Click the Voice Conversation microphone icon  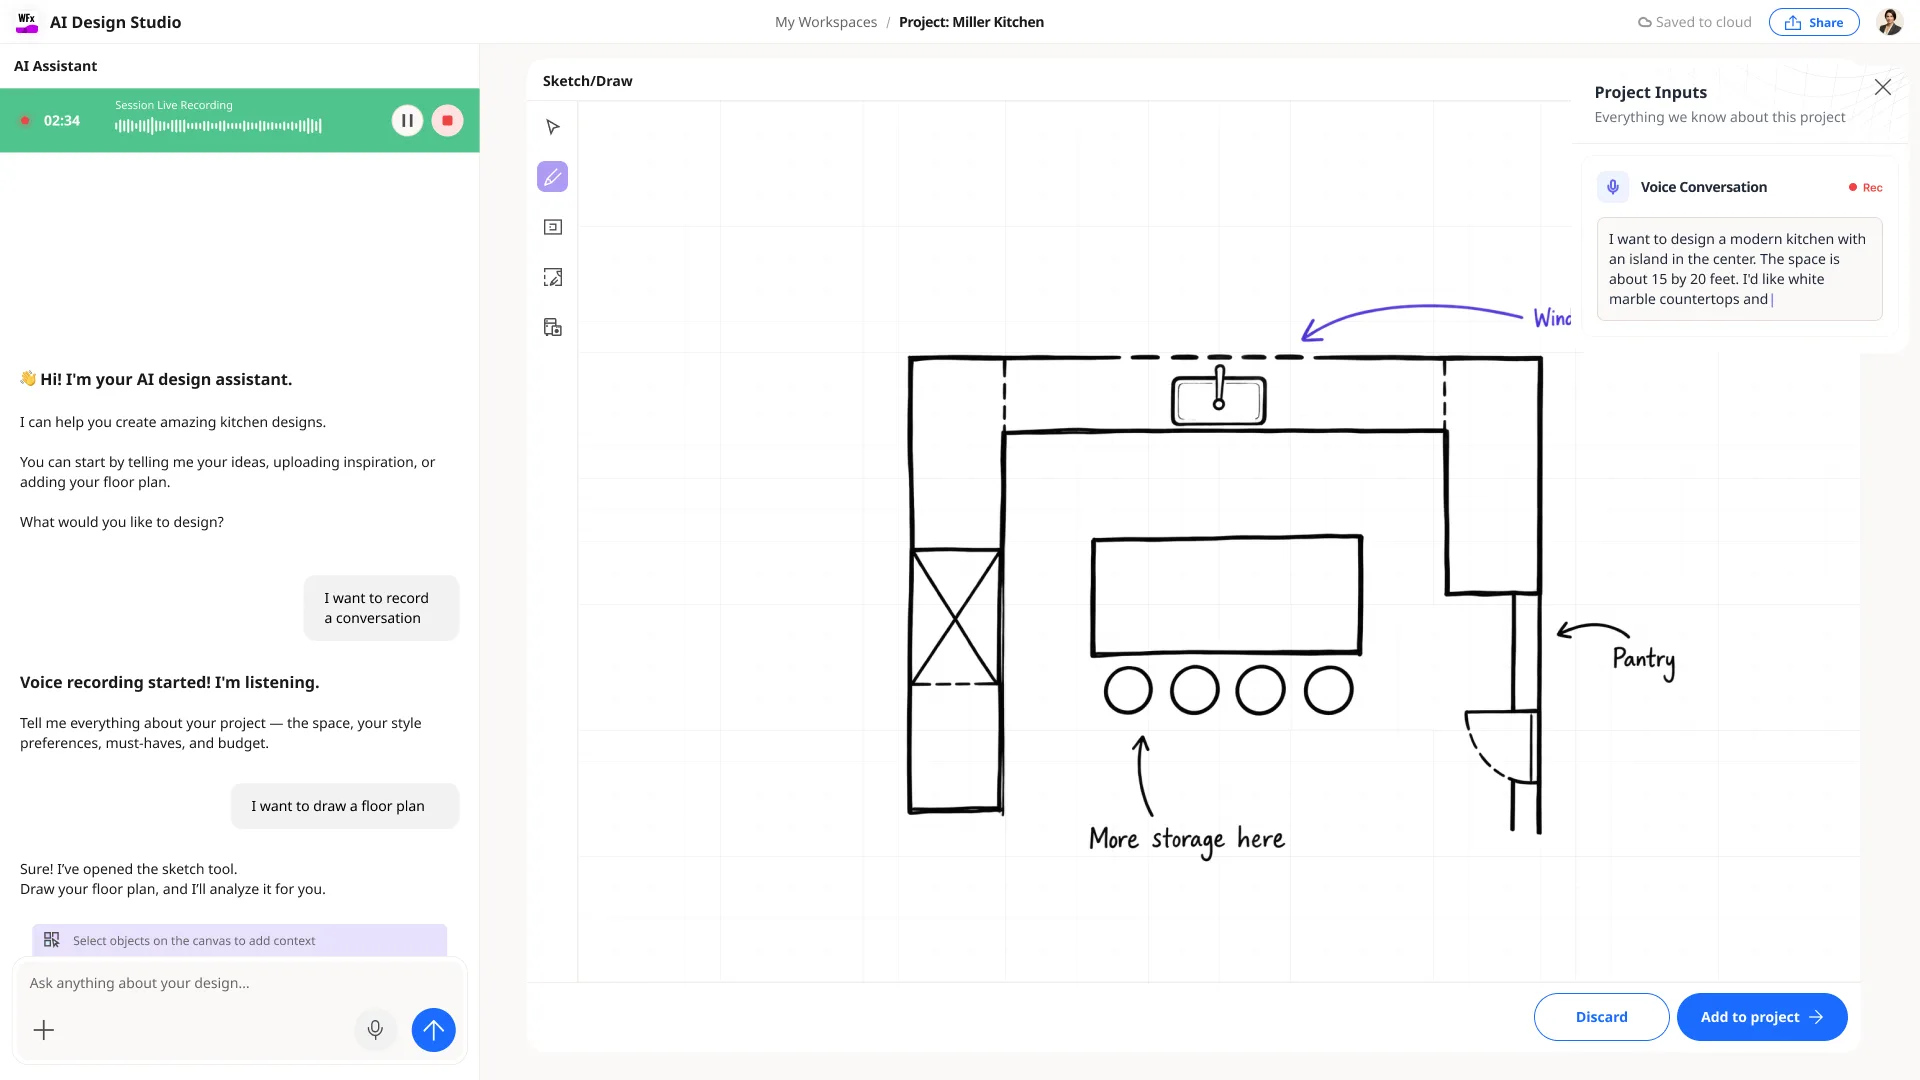tap(1613, 187)
